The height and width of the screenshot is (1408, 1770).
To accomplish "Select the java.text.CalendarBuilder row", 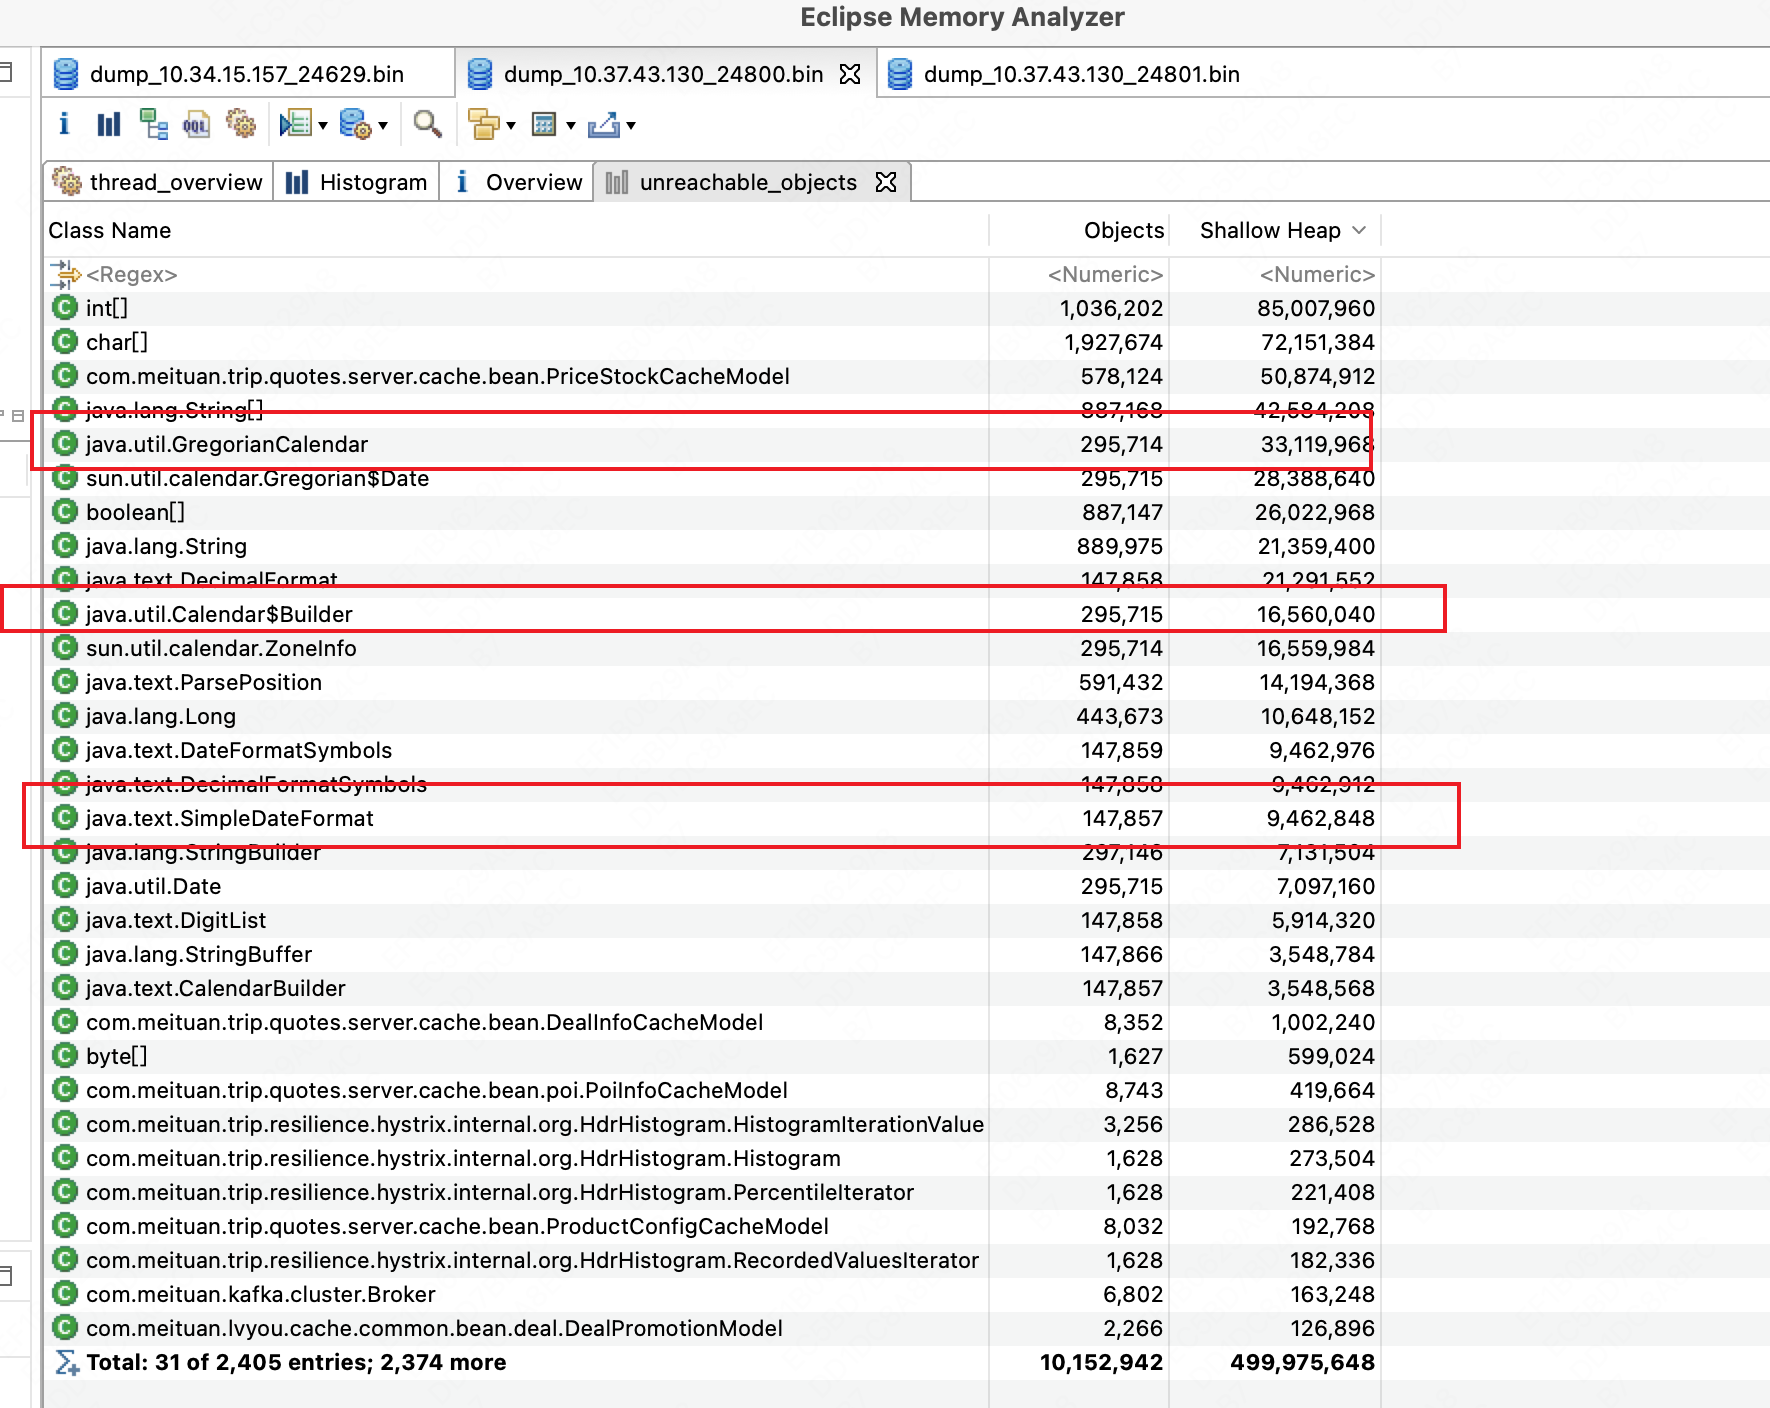I will coord(713,988).
